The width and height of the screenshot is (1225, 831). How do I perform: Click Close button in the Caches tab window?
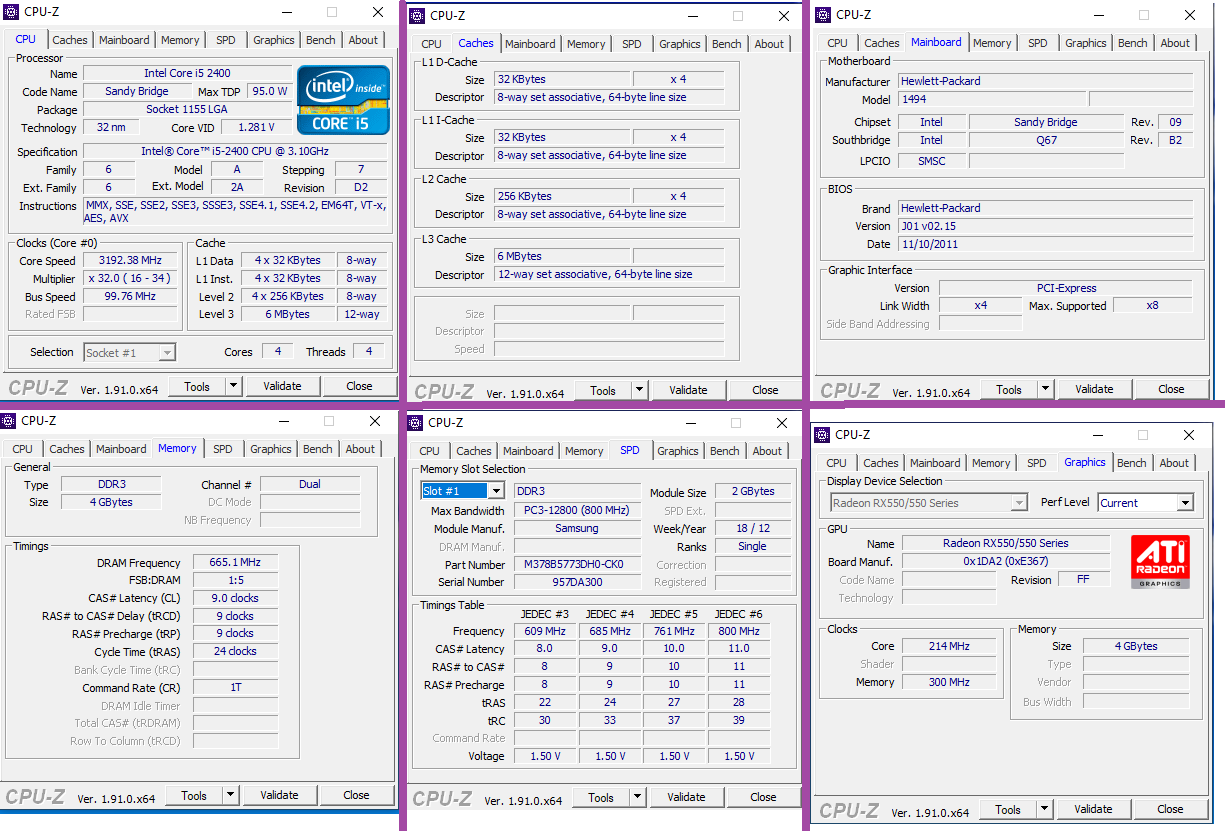click(x=765, y=390)
